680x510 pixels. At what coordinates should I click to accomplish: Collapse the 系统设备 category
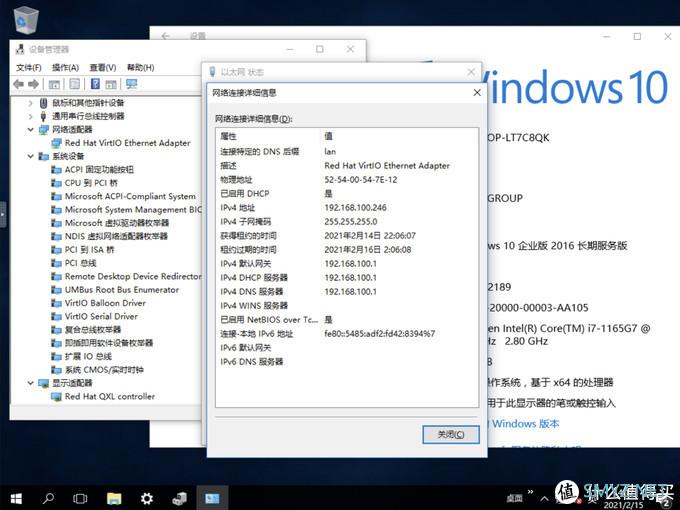pos(30,156)
